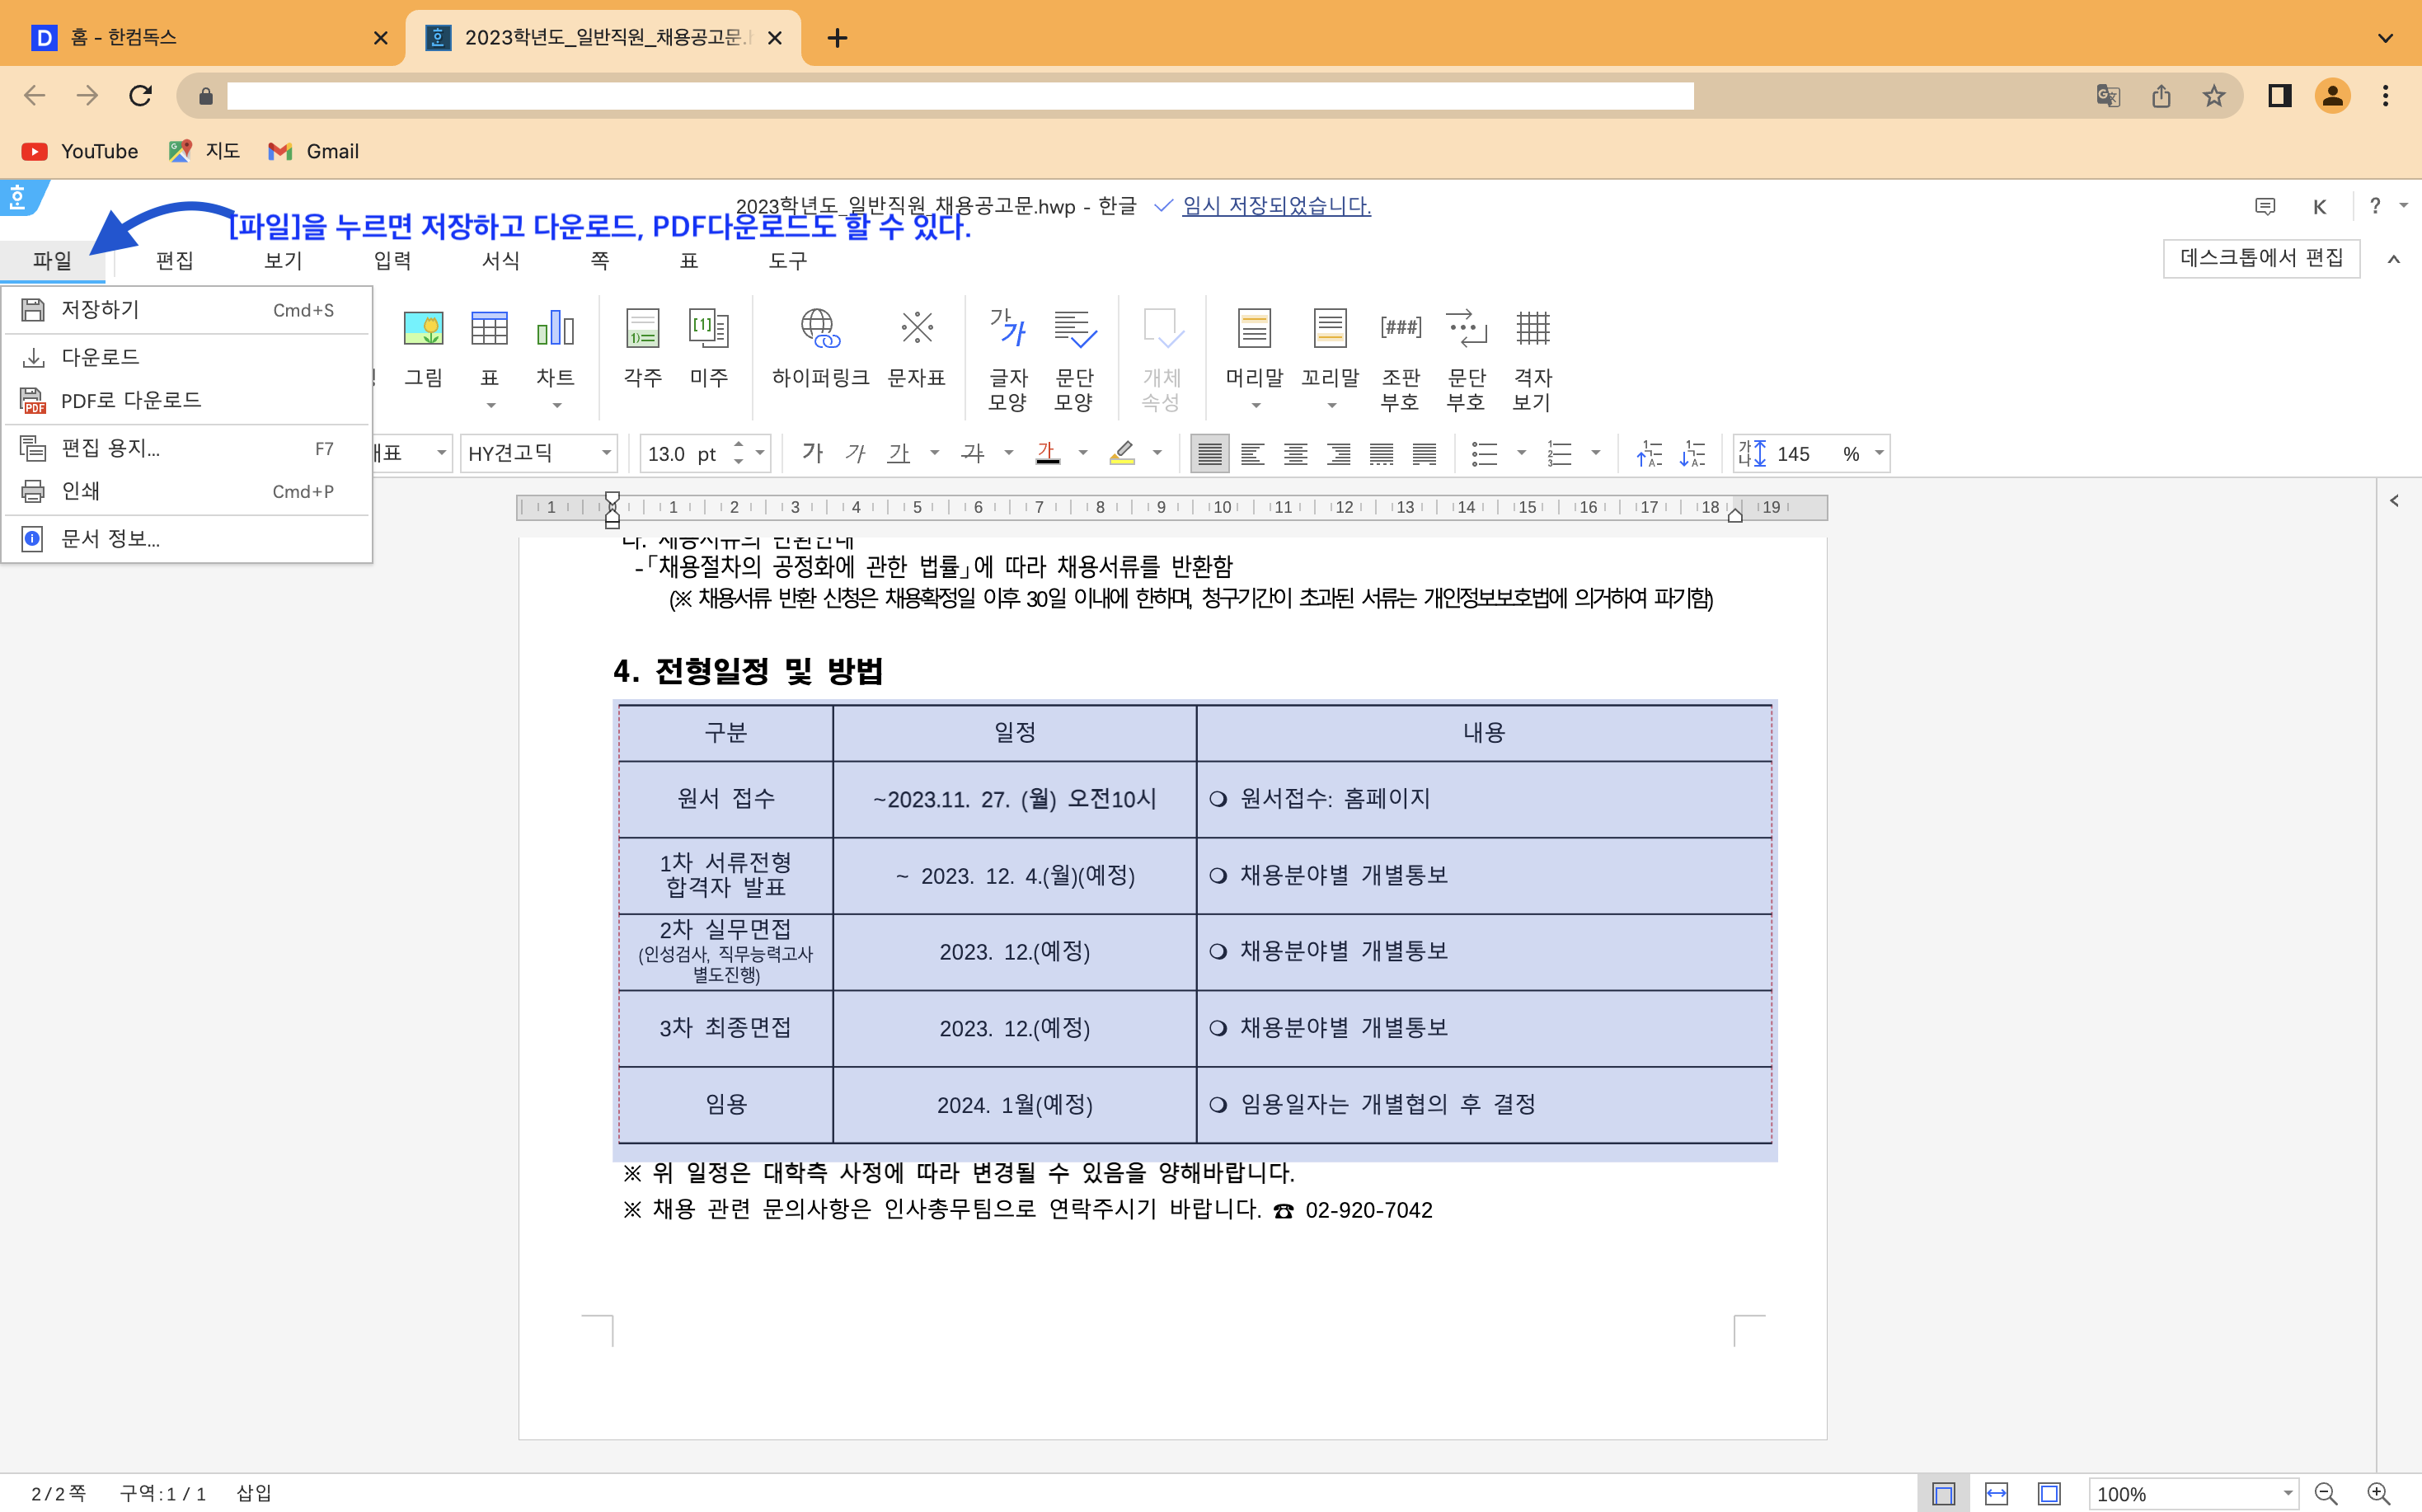Toggle bold 가 formatting button
This screenshot has height=1512, width=2422.
pyautogui.click(x=812, y=454)
